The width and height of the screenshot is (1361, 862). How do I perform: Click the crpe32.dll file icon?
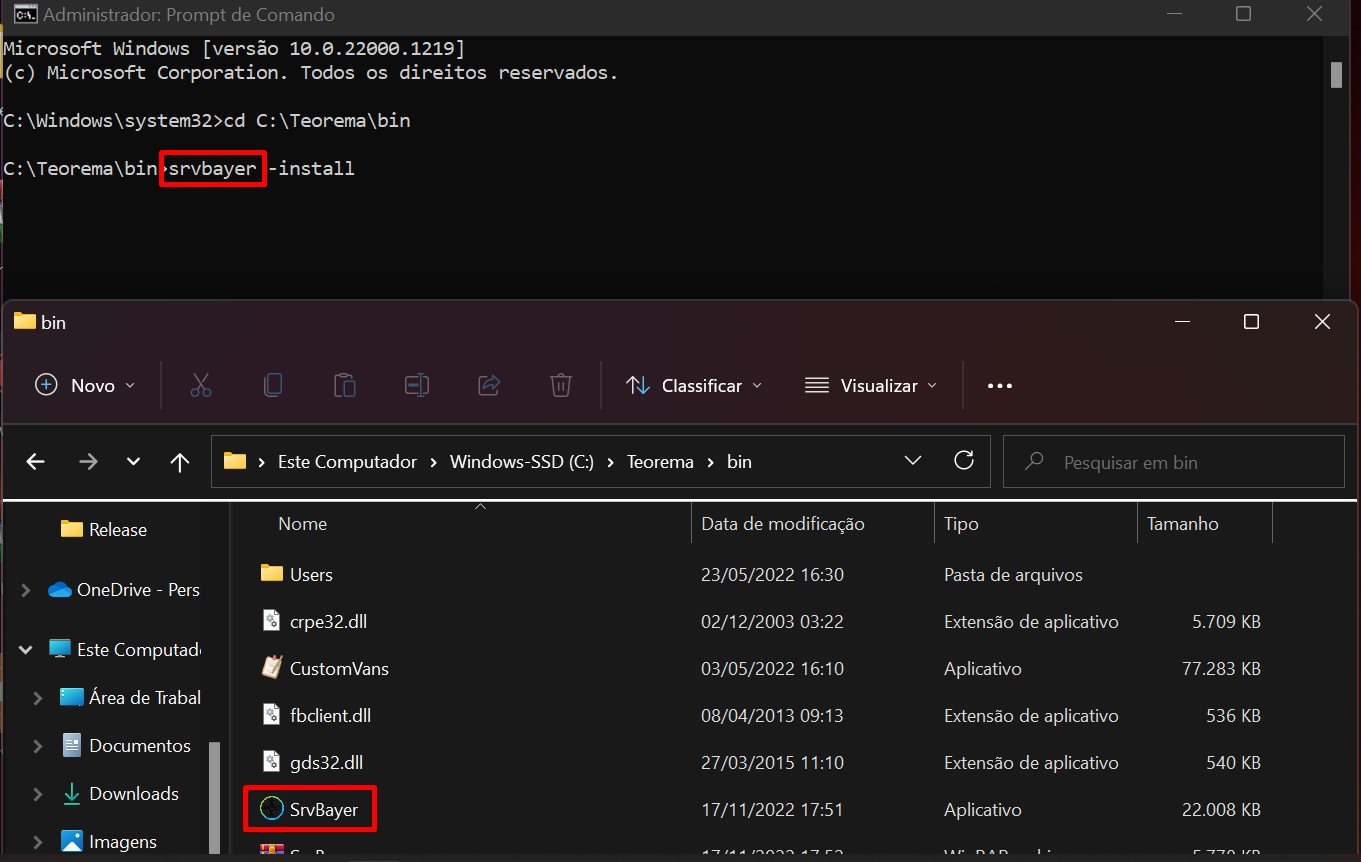[x=271, y=621]
